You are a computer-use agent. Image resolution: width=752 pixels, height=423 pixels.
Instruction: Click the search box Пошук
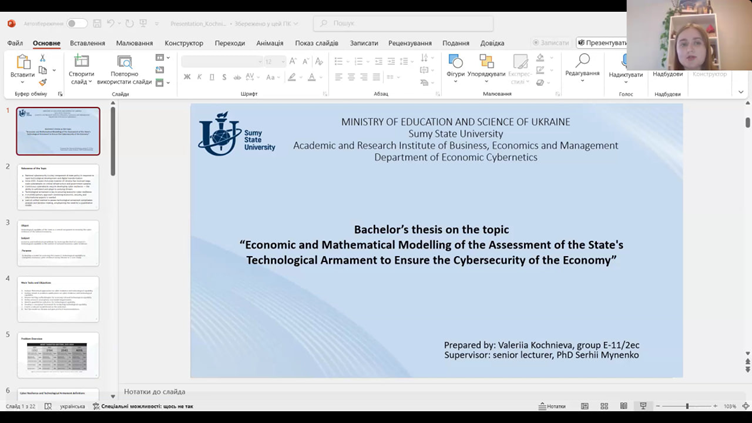coord(403,23)
